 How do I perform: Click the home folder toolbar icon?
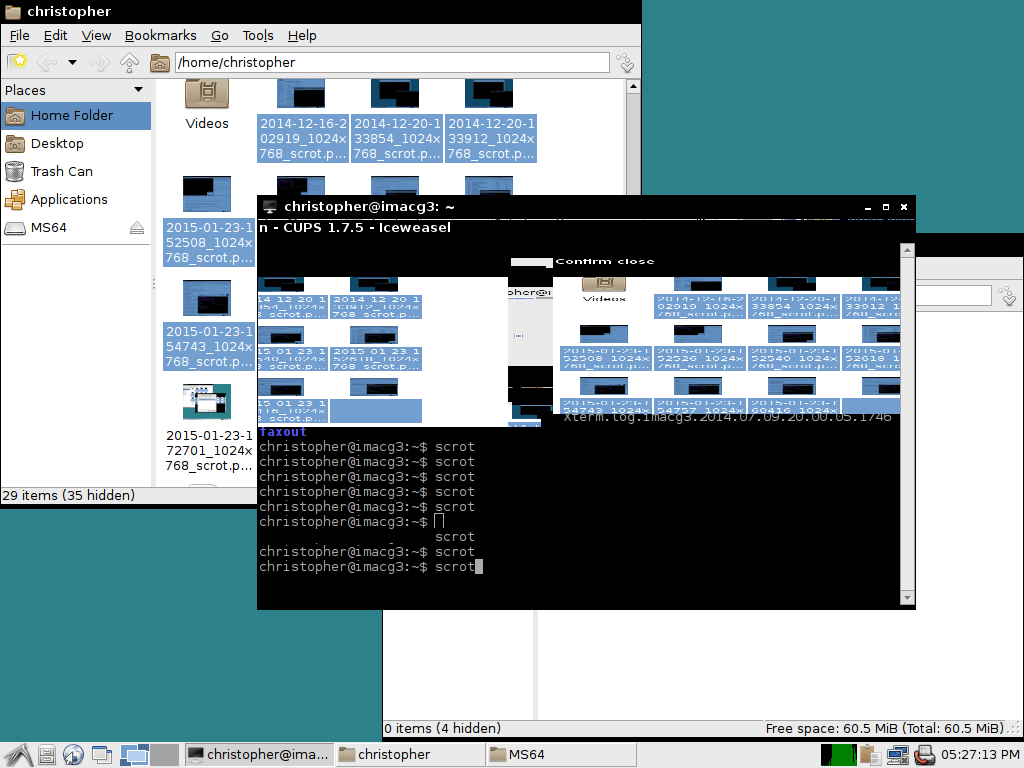point(159,62)
